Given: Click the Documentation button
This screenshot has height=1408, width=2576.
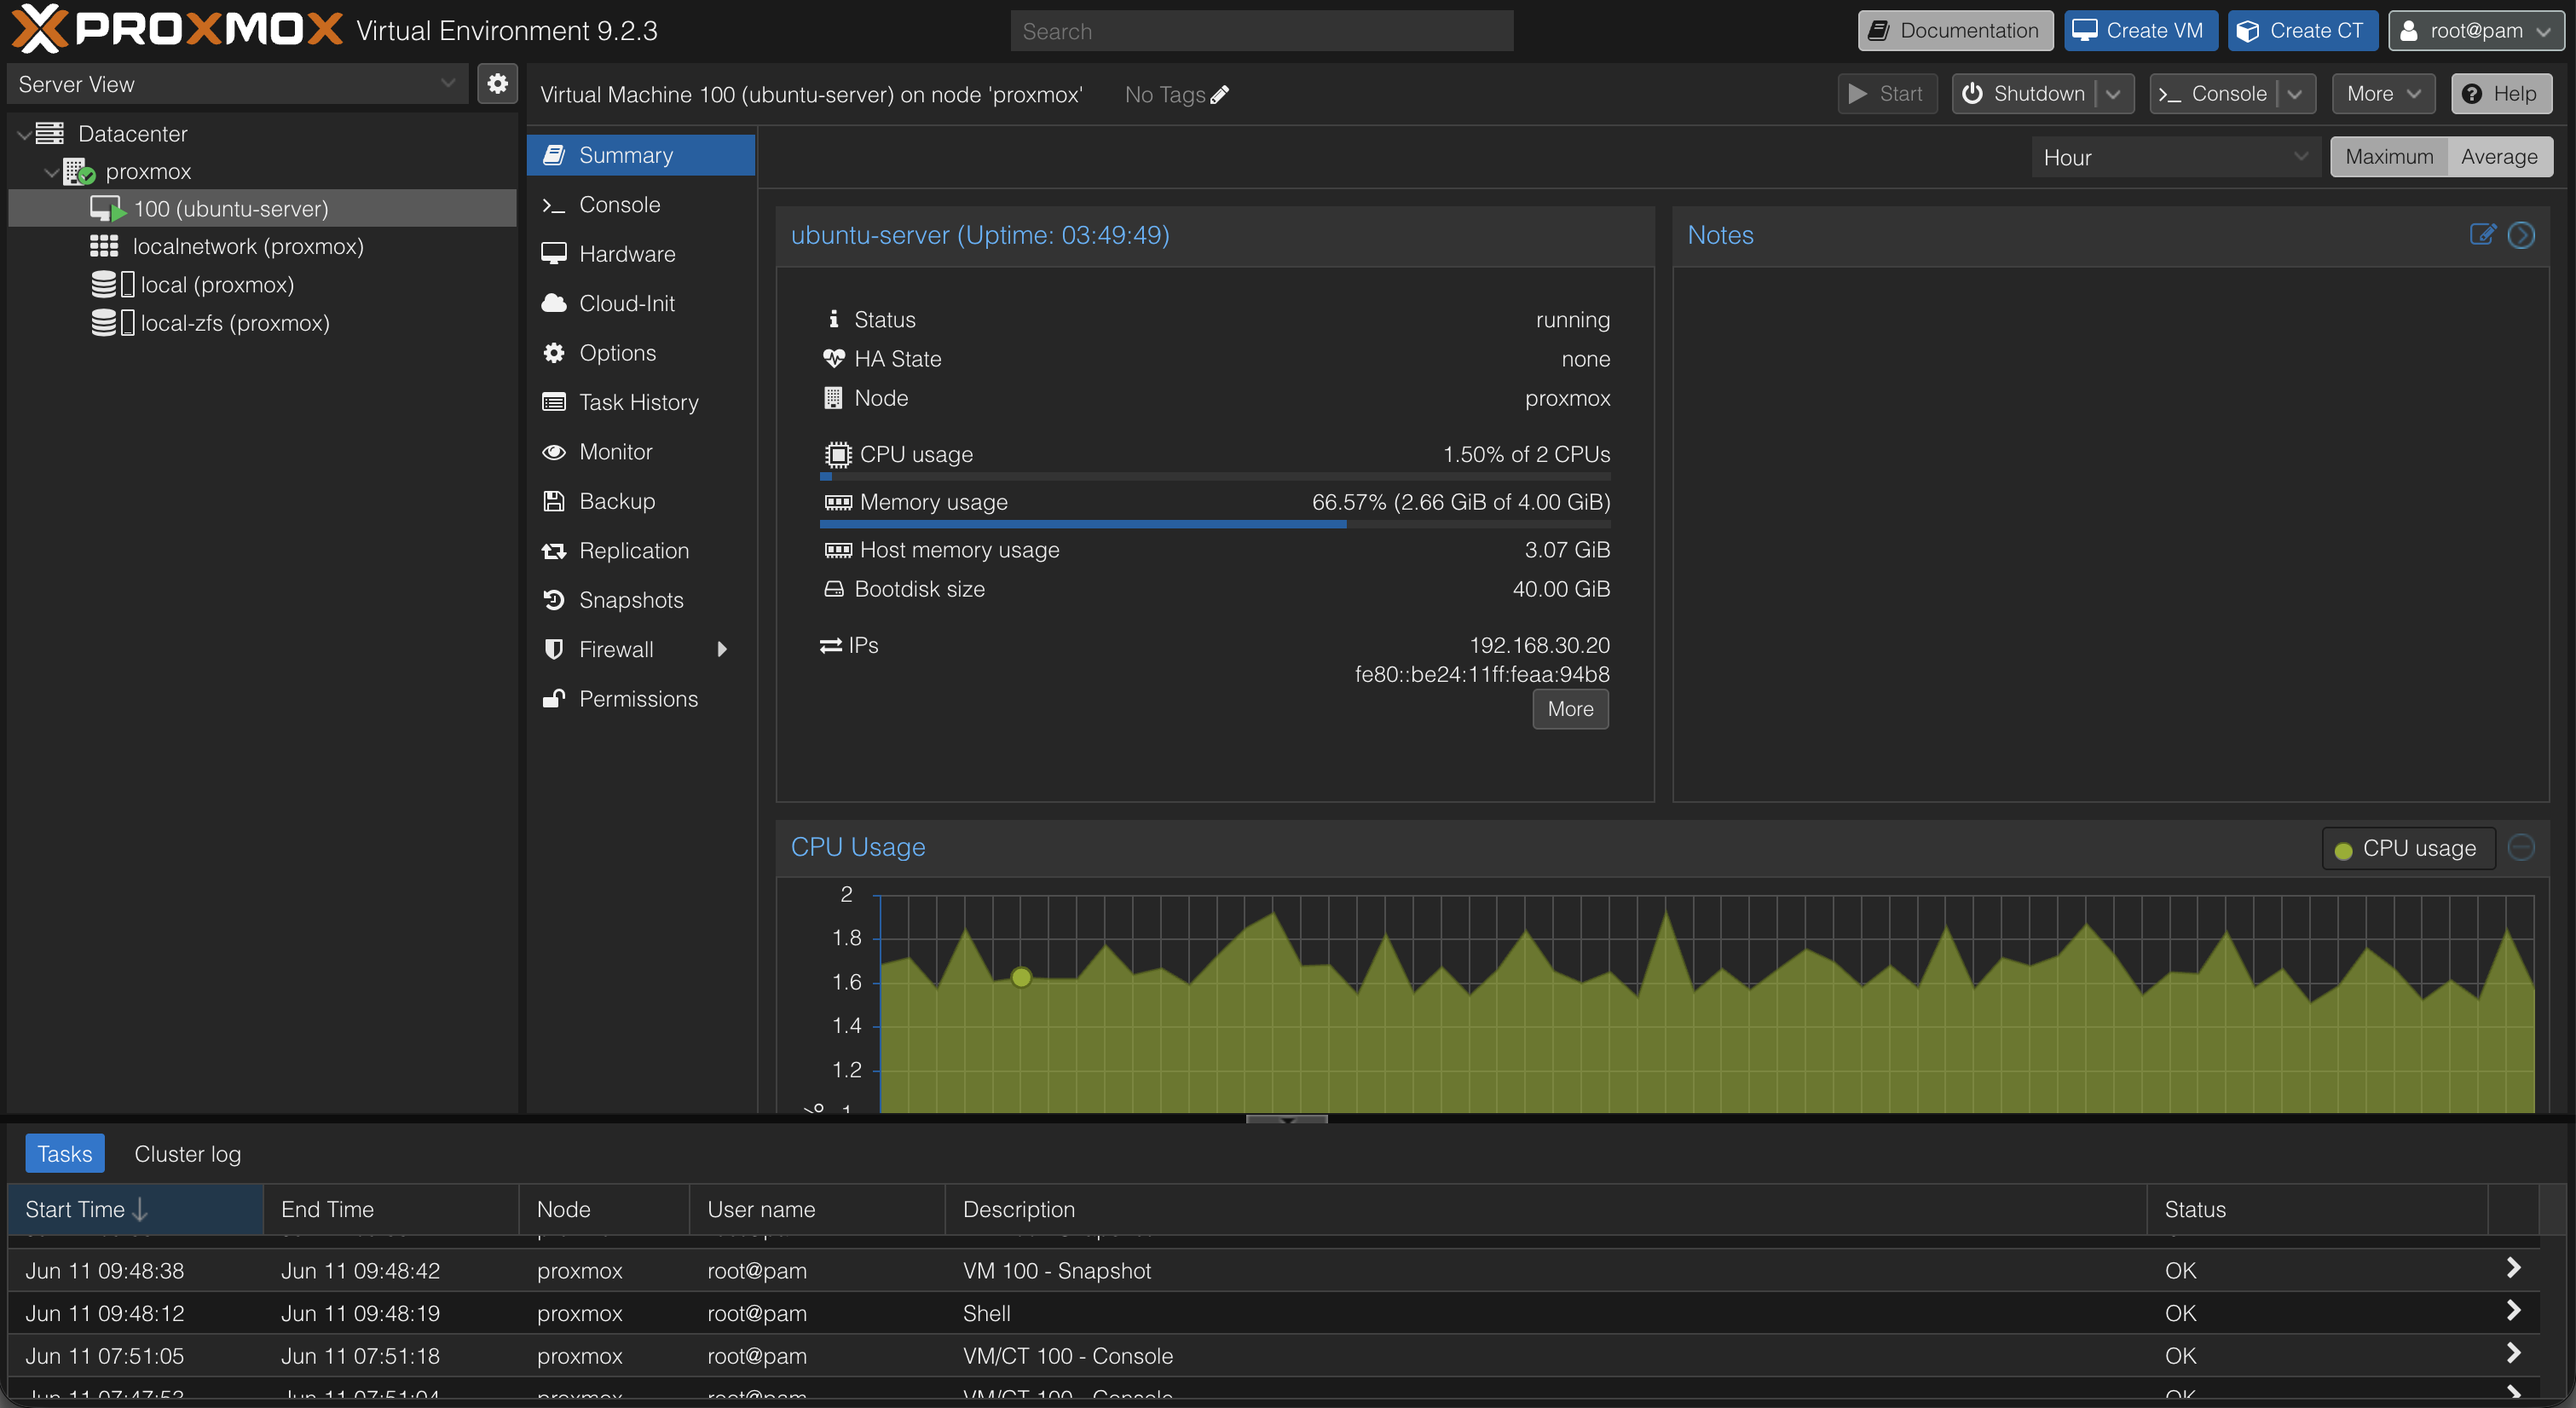Looking at the screenshot, I should tap(1955, 31).
